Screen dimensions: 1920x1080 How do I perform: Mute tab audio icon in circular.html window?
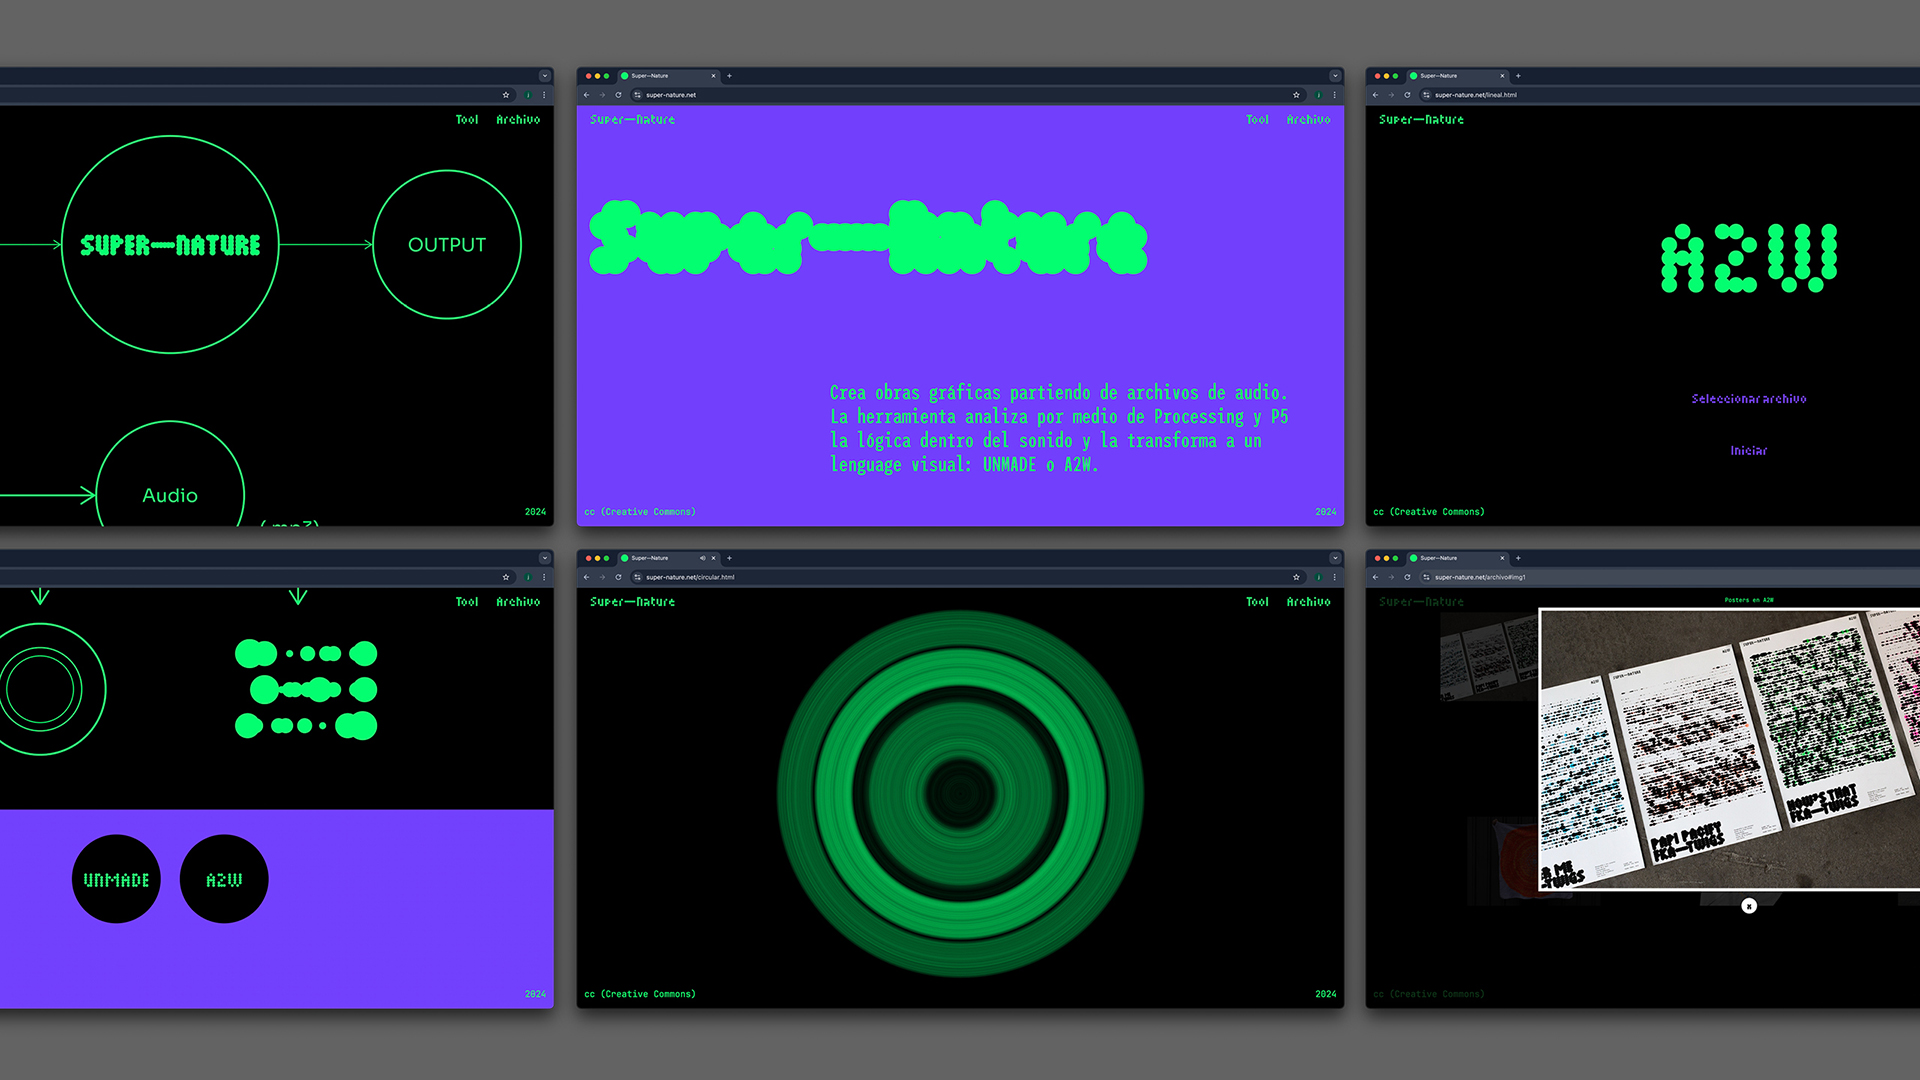(702, 558)
